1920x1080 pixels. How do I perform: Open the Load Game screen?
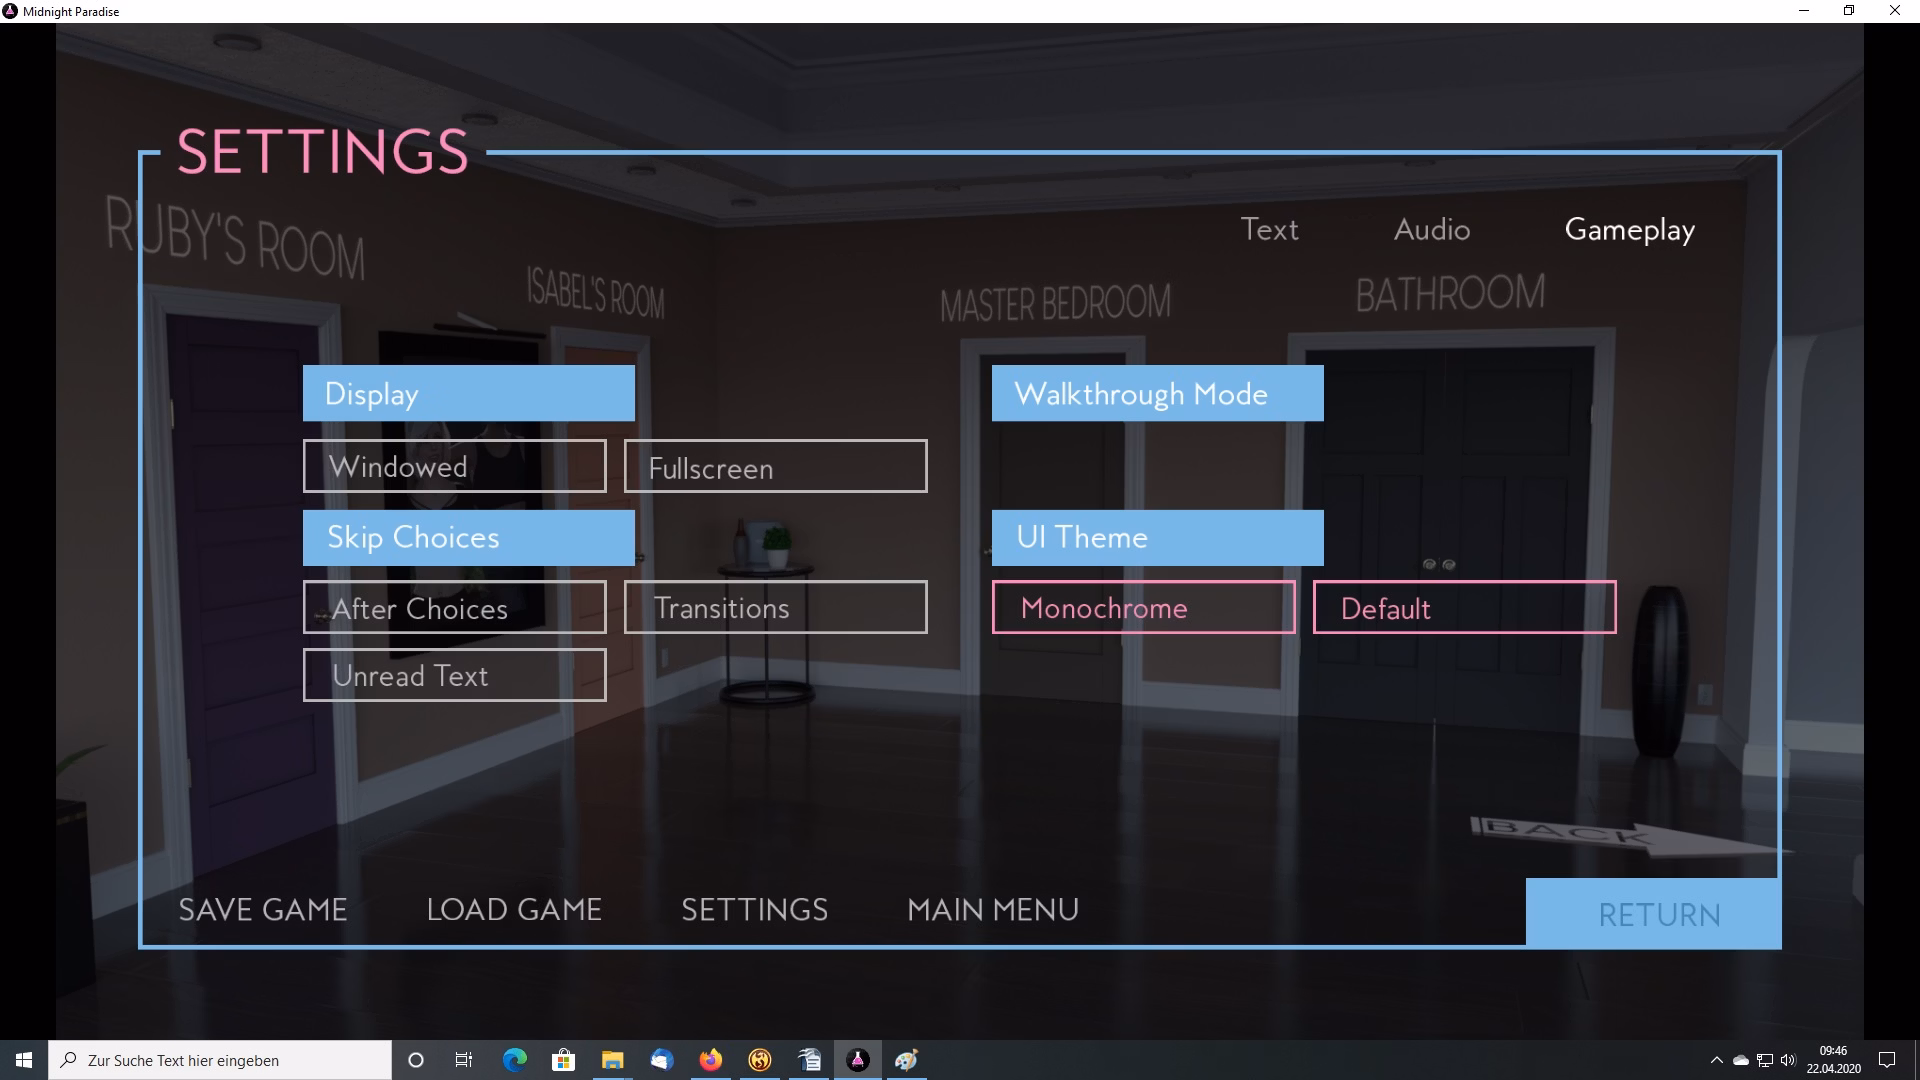513,910
